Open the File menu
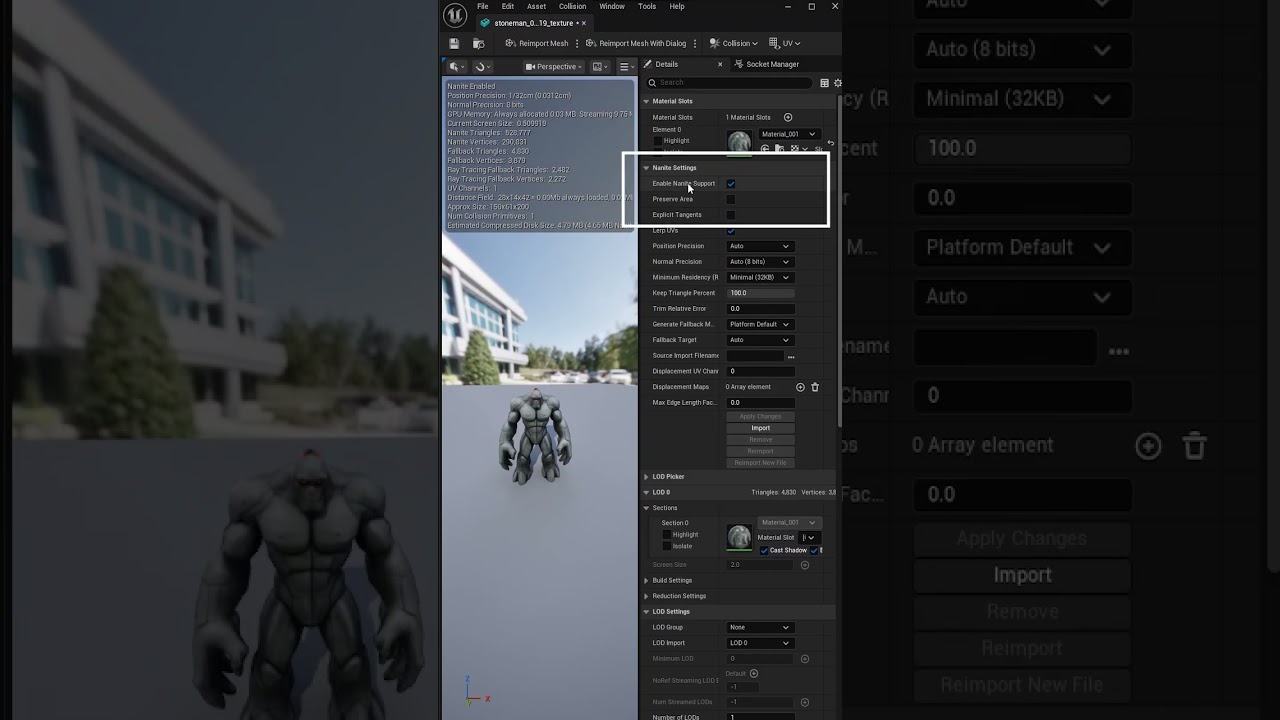This screenshot has width=1280, height=720. 483,6
